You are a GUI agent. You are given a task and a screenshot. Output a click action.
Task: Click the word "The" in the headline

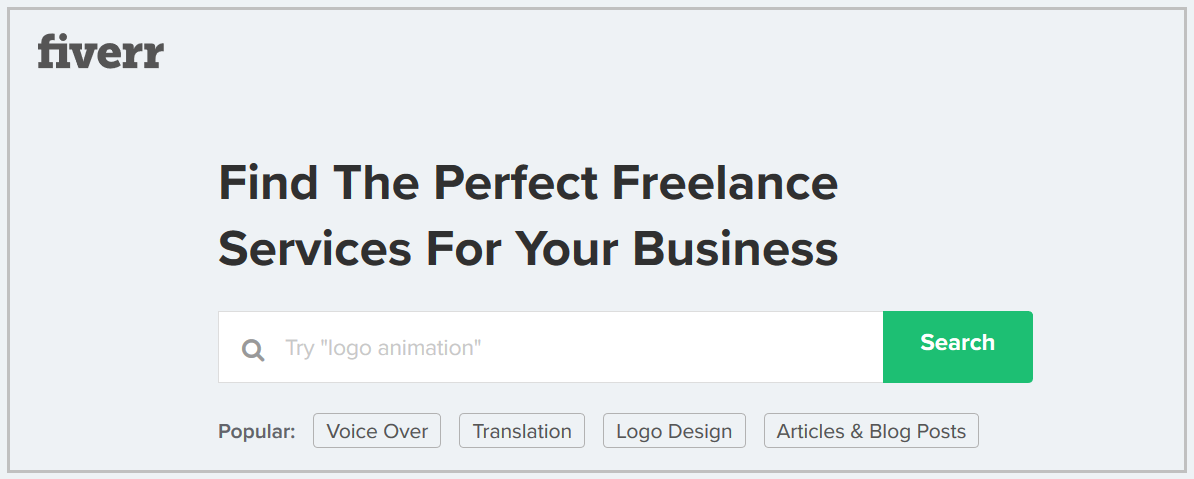(x=376, y=184)
